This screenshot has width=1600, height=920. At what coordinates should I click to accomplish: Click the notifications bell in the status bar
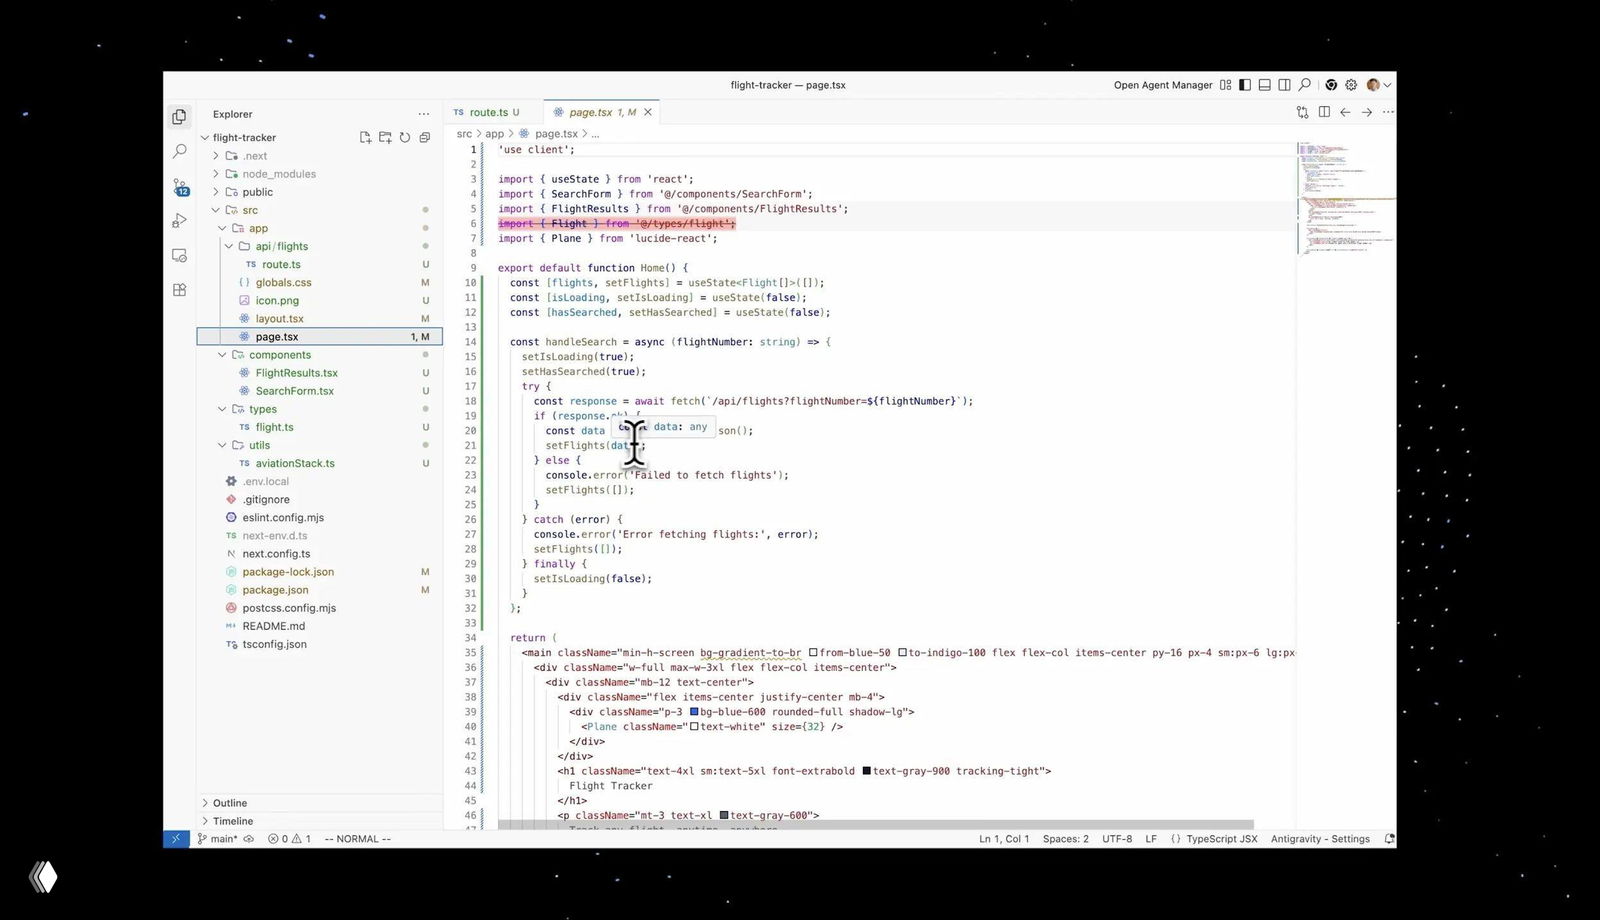point(1388,839)
